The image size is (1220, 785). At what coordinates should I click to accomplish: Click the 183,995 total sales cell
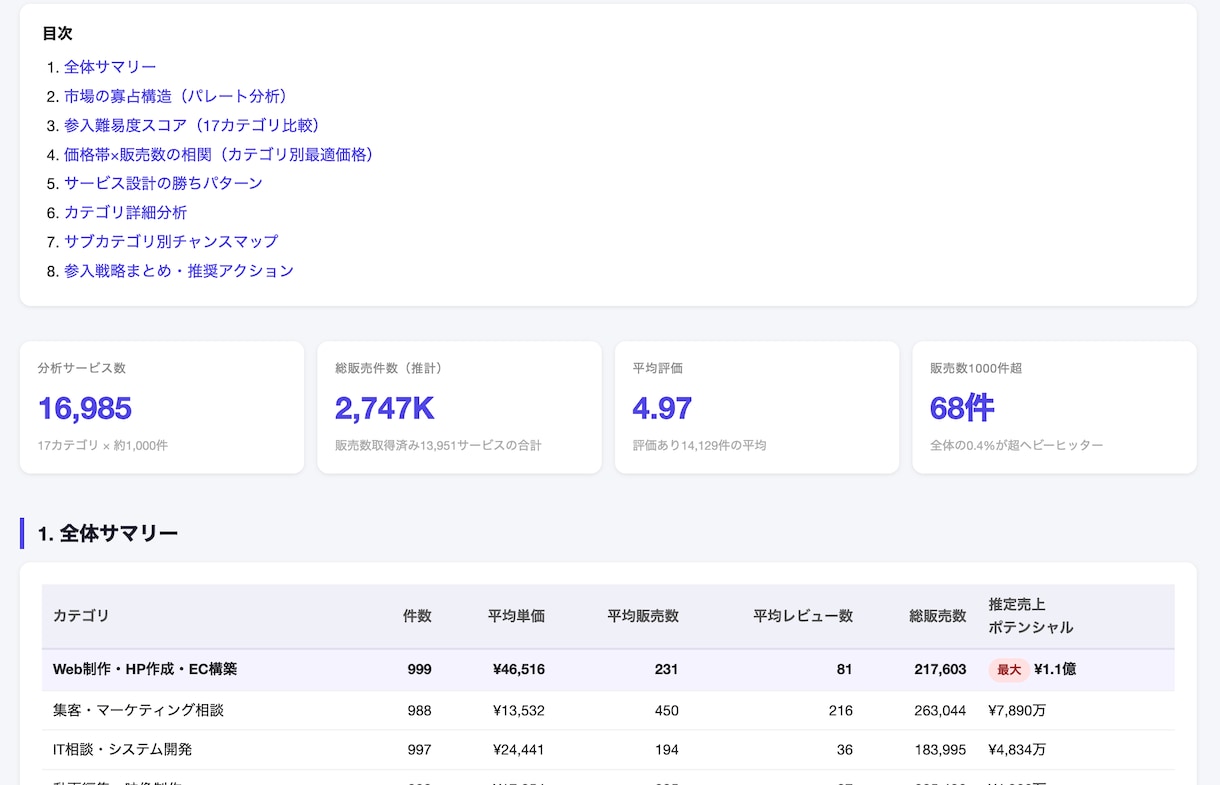click(x=940, y=750)
